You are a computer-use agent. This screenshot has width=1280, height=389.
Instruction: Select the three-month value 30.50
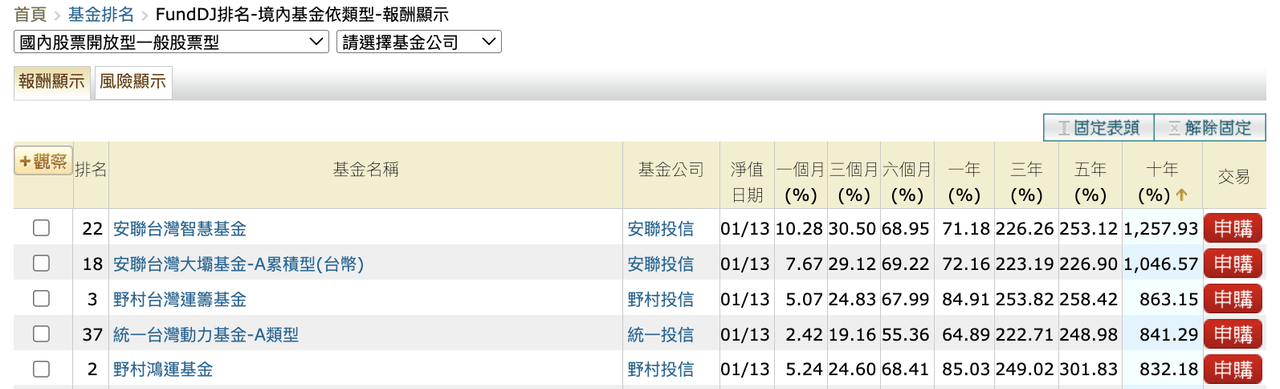854,229
